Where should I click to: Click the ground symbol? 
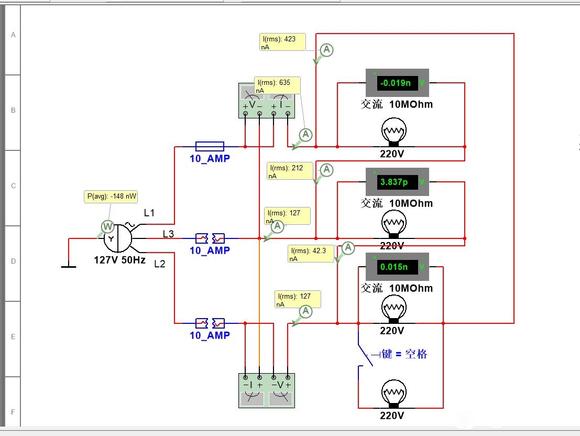(x=68, y=266)
